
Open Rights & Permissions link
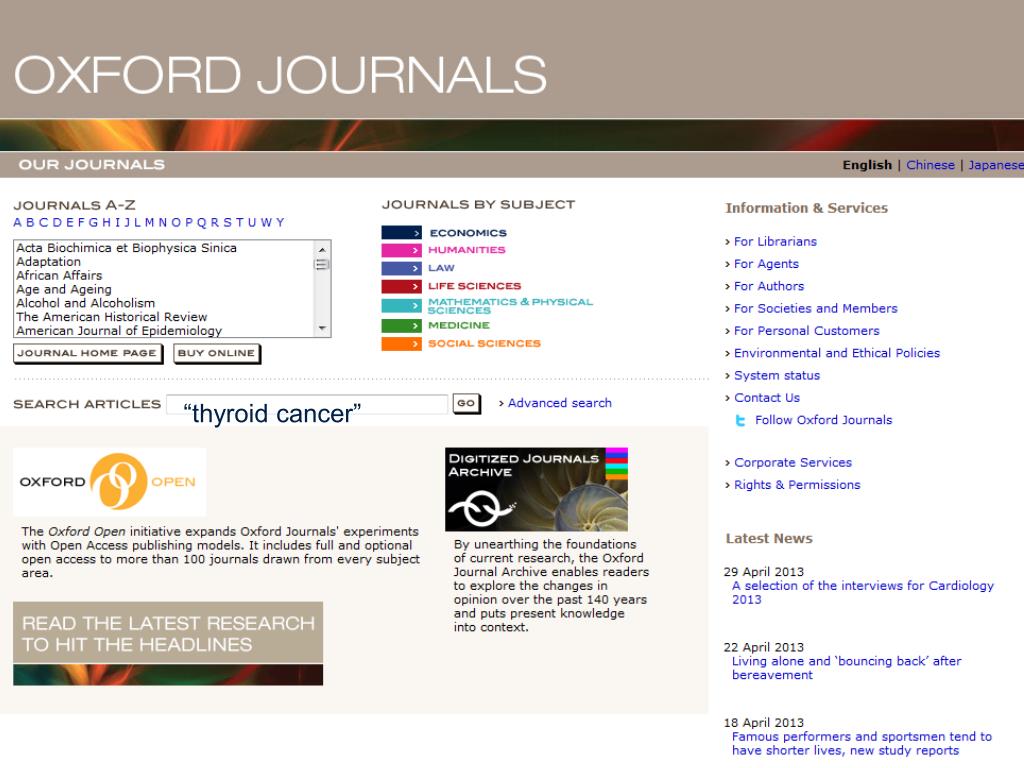coord(797,485)
